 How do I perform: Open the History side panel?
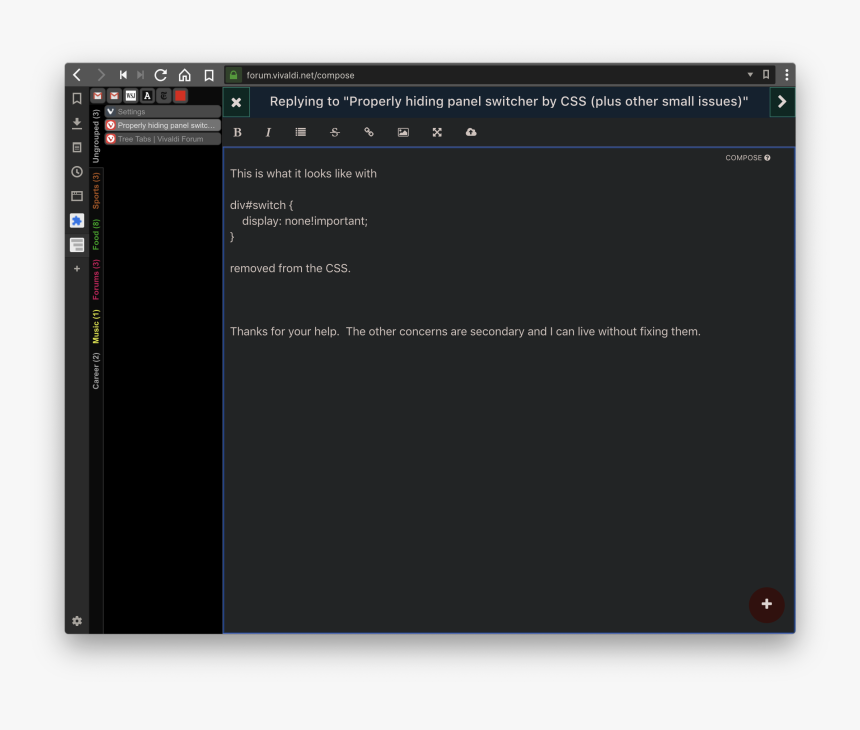point(77,172)
